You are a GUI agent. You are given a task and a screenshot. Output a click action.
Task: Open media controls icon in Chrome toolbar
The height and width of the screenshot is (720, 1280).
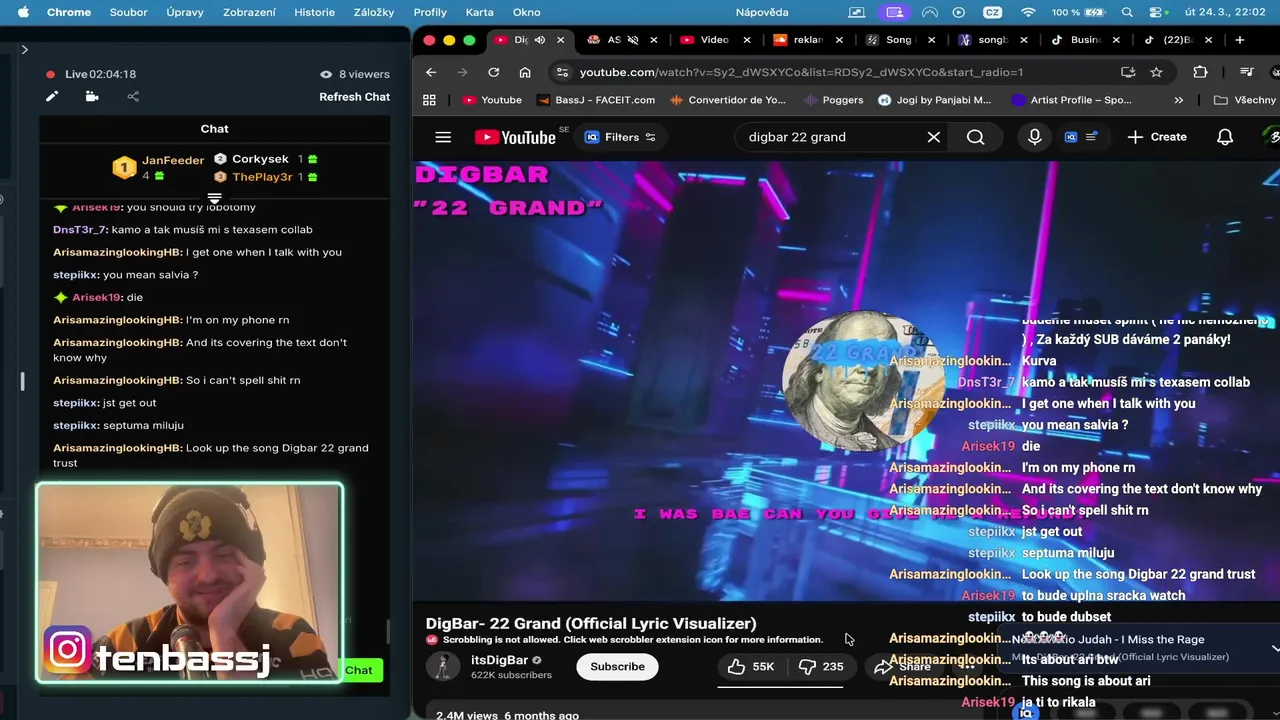point(1246,72)
